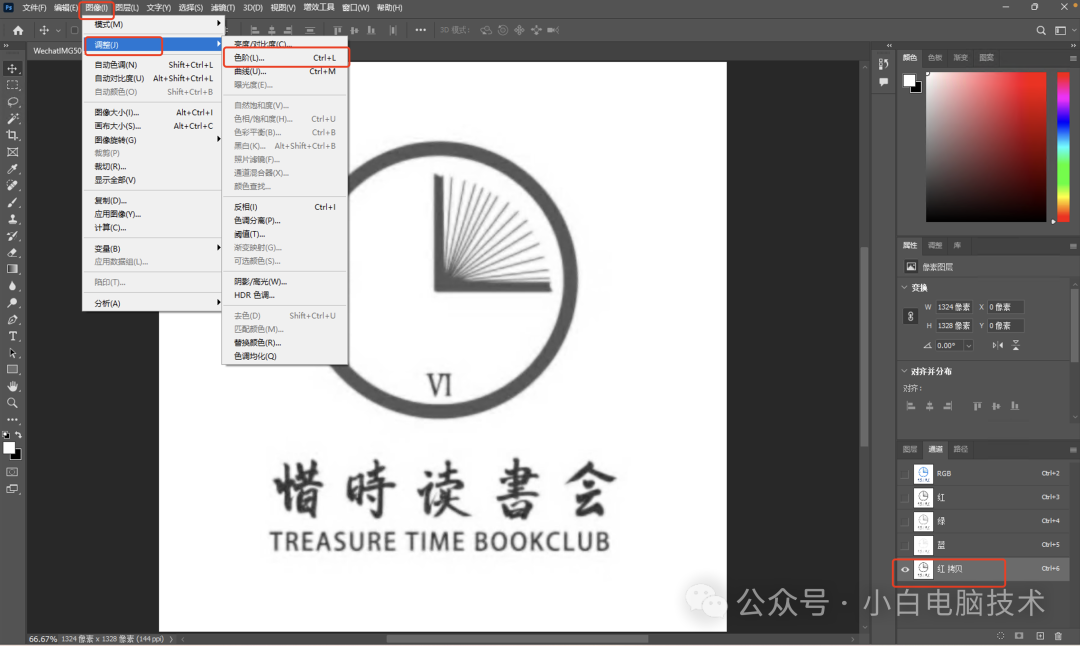The image size is (1080, 646).
Task: Select the Dodge tool
Action: tap(12, 303)
